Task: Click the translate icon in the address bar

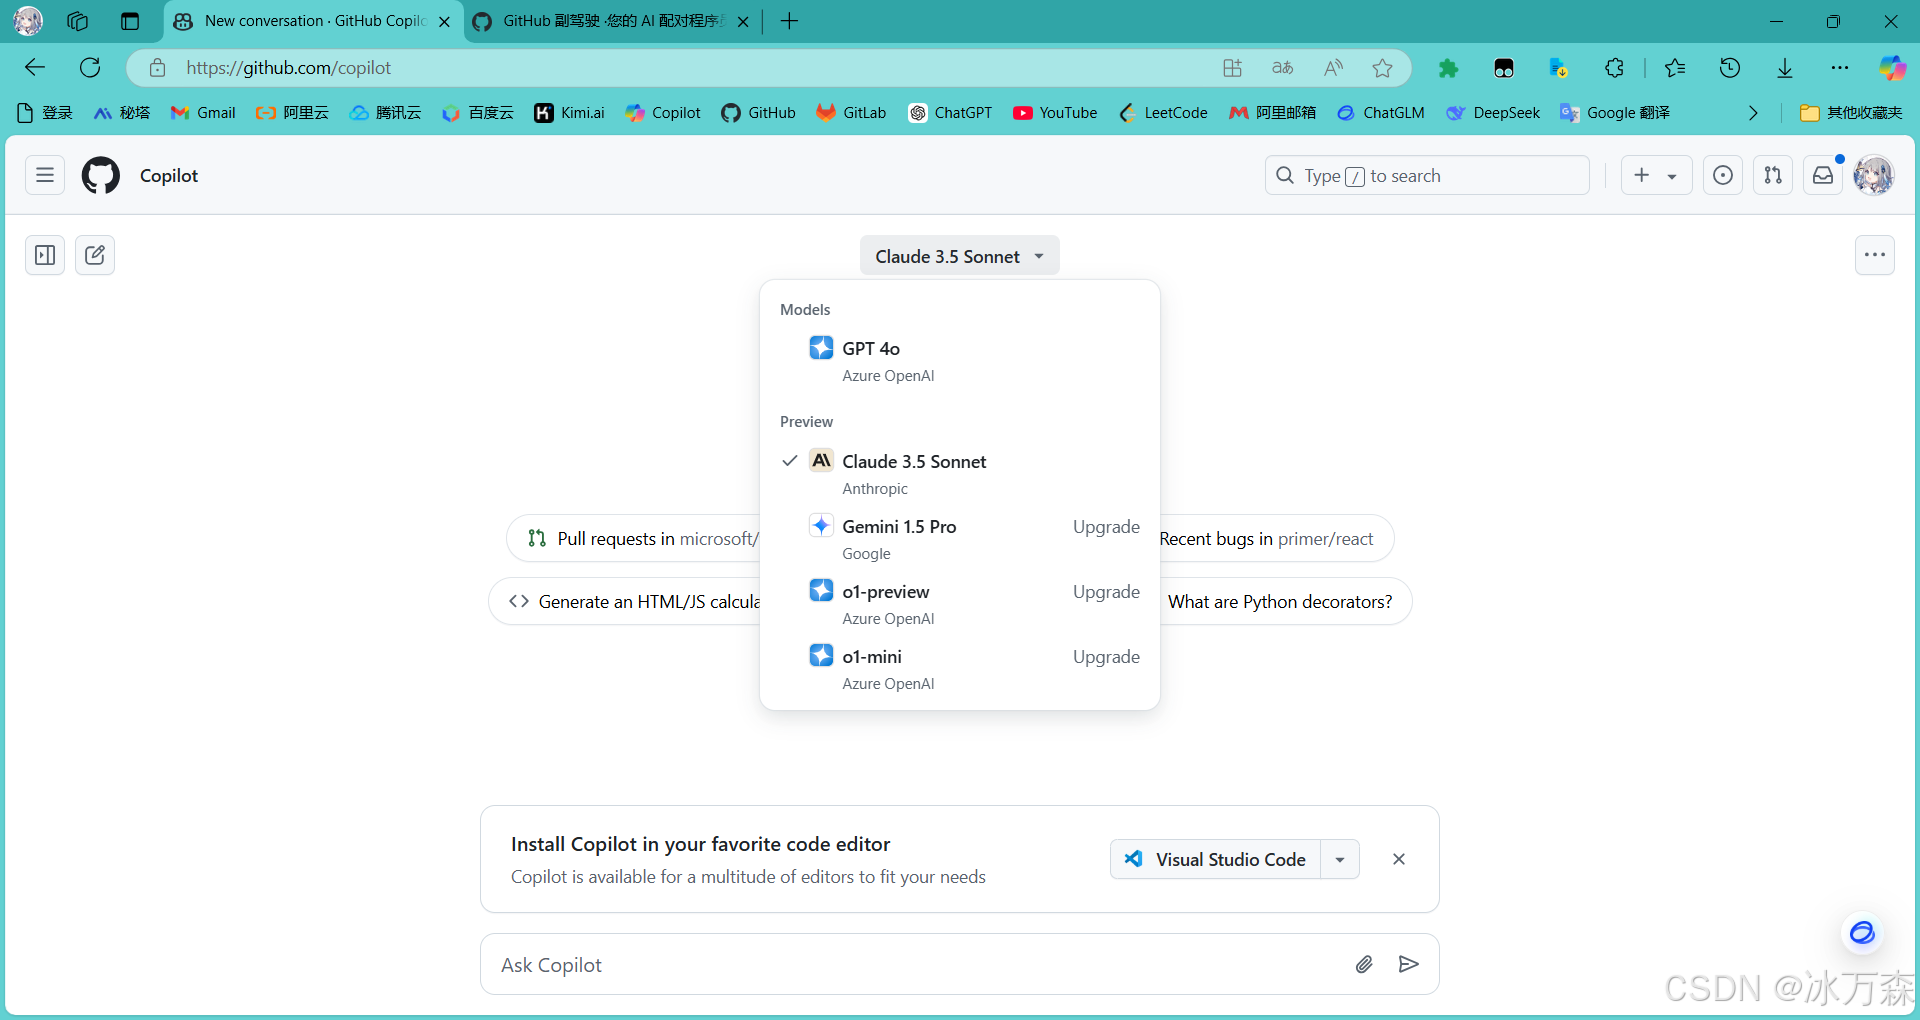Action: tap(1283, 68)
